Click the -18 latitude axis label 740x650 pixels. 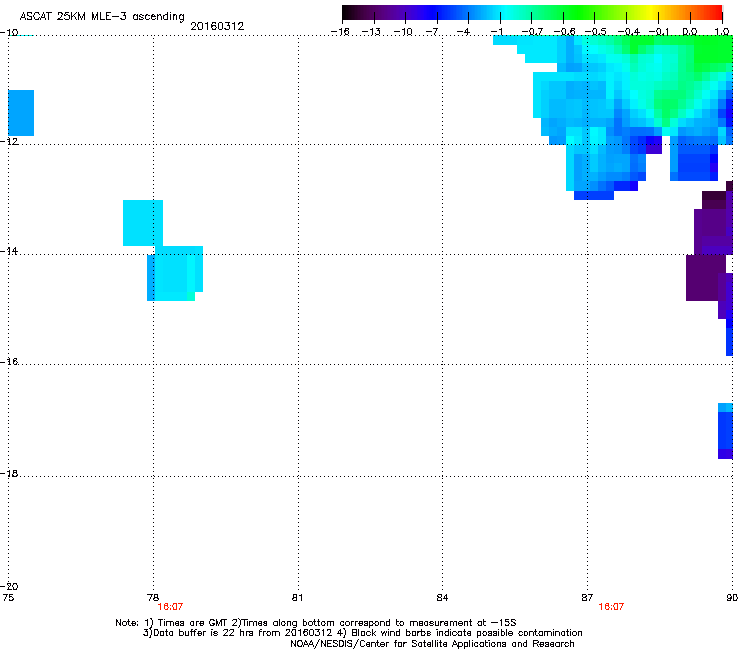pos(9,473)
